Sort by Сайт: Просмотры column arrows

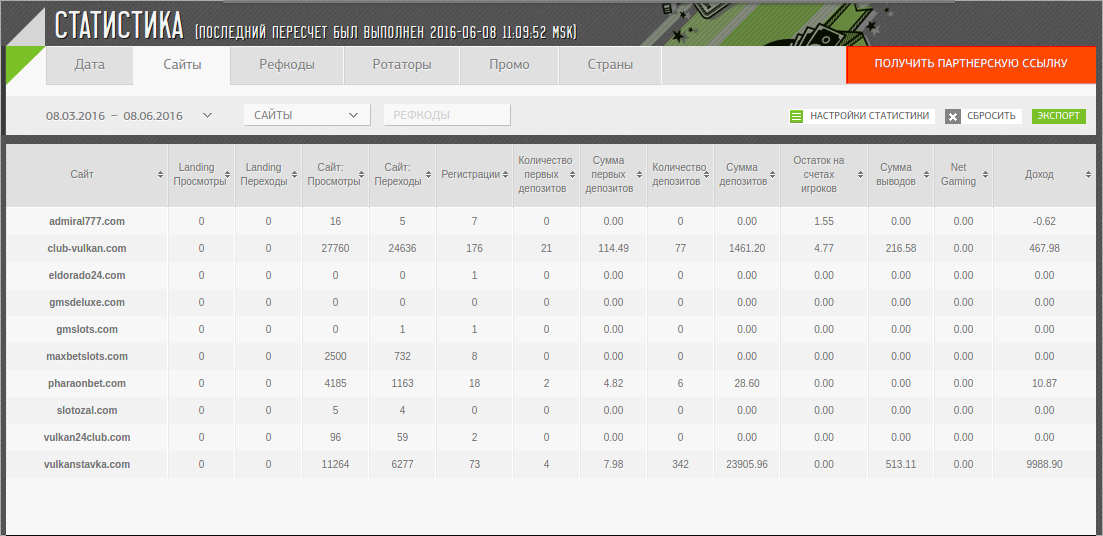coord(362,174)
